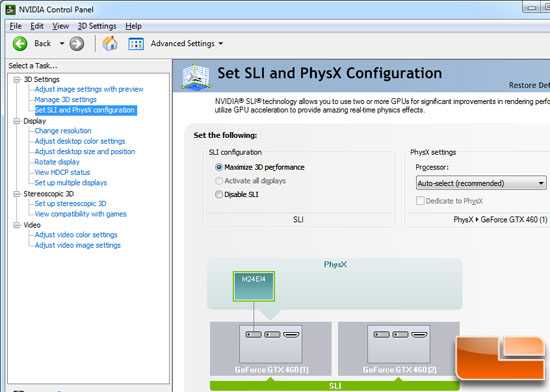Open Set up multiple displays
550x392 pixels.
click(71, 183)
